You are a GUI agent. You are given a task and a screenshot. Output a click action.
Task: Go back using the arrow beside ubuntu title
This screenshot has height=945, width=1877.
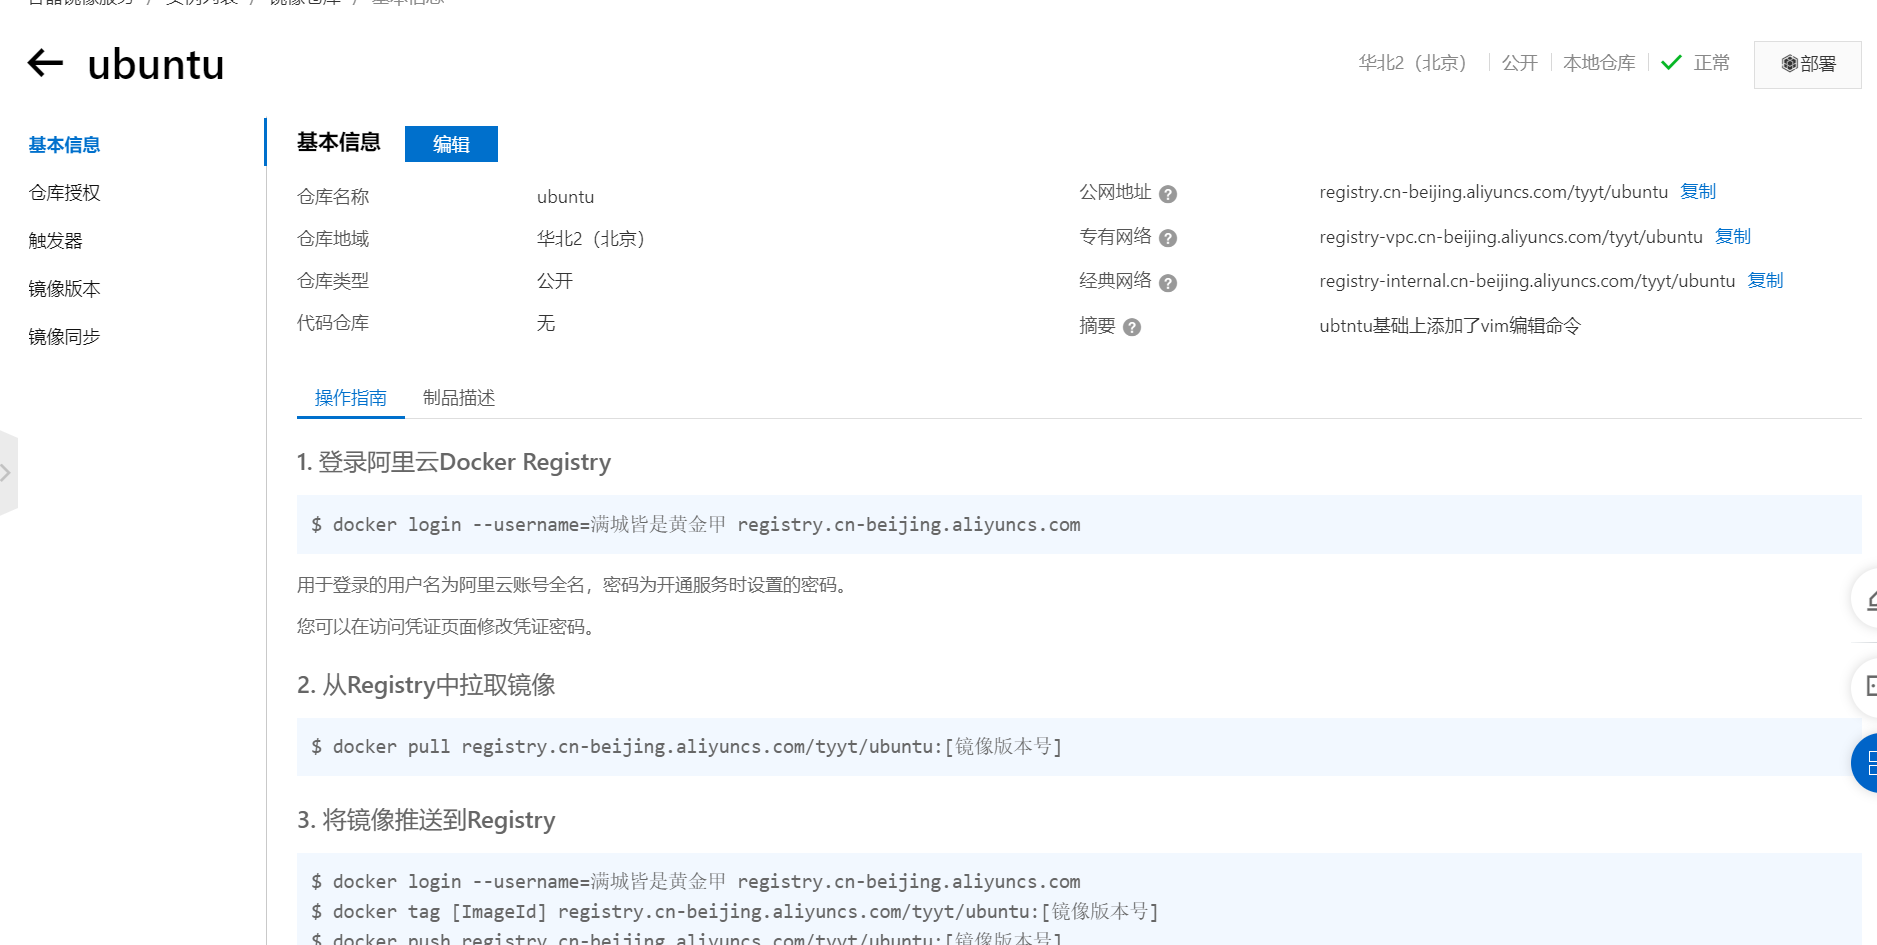tap(45, 63)
